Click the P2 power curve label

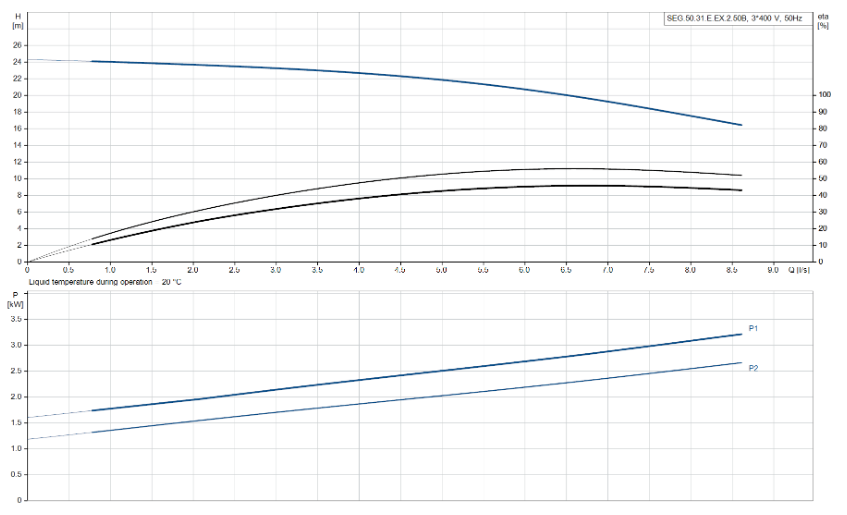click(x=753, y=368)
